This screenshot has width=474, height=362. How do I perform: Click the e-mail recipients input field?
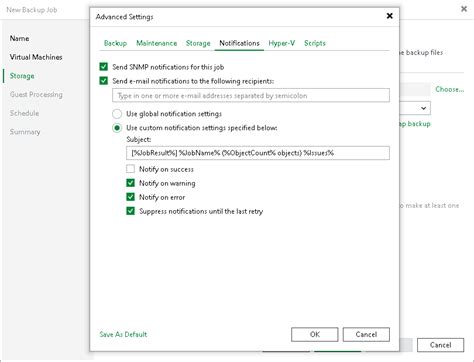coord(251,95)
